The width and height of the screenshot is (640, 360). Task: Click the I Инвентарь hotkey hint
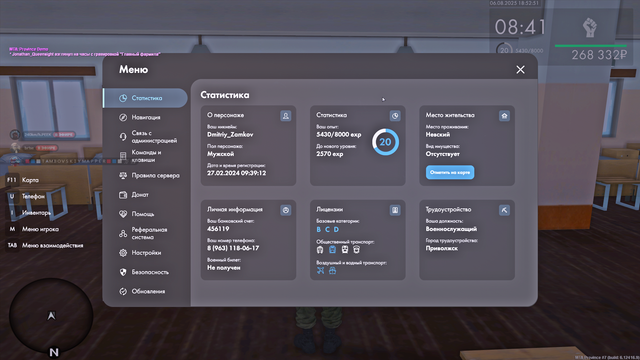click(x=29, y=213)
